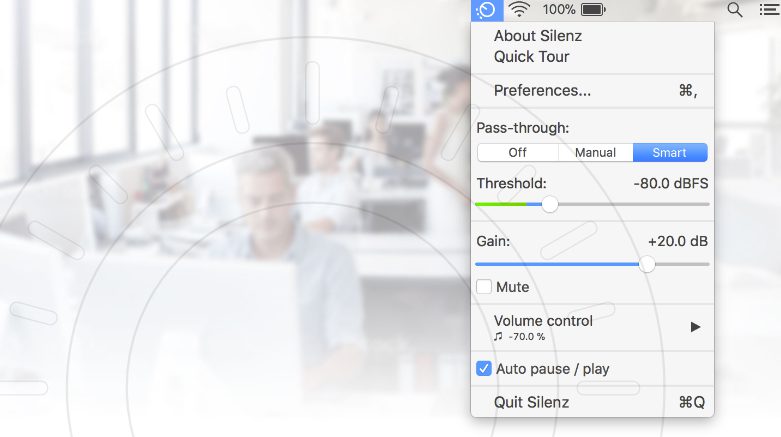Click the battery status icon
Viewport: 781px width, 437px height.
point(593,10)
